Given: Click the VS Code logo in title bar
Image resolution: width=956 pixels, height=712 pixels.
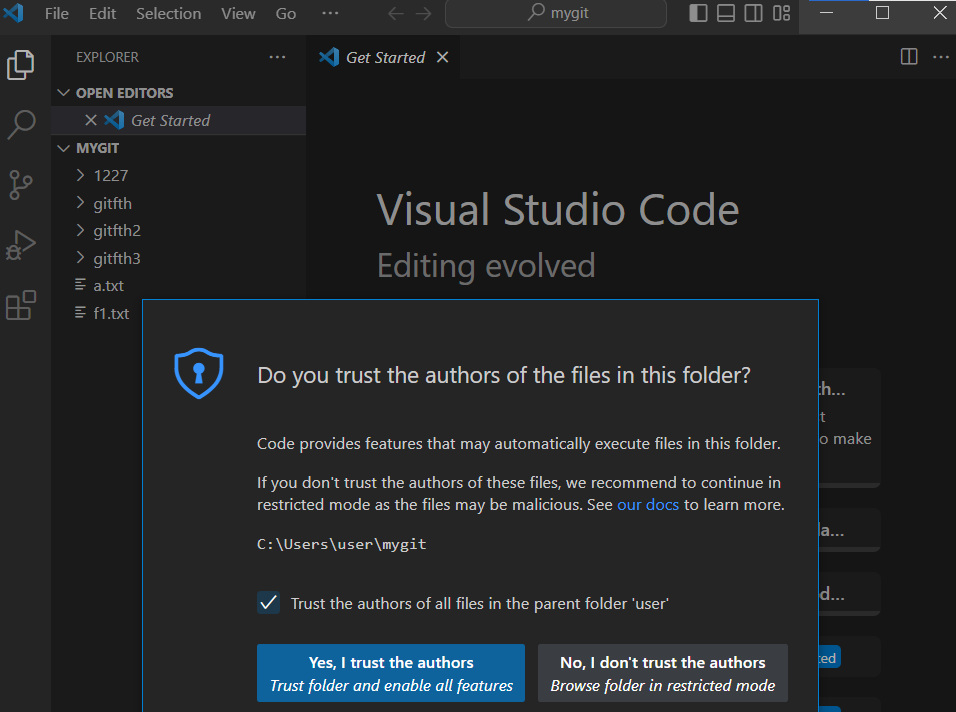Looking at the screenshot, I should point(13,13).
